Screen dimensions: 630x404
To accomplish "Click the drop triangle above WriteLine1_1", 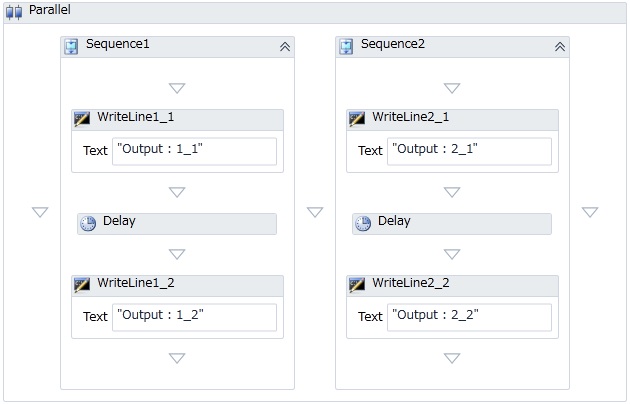I will (x=177, y=88).
